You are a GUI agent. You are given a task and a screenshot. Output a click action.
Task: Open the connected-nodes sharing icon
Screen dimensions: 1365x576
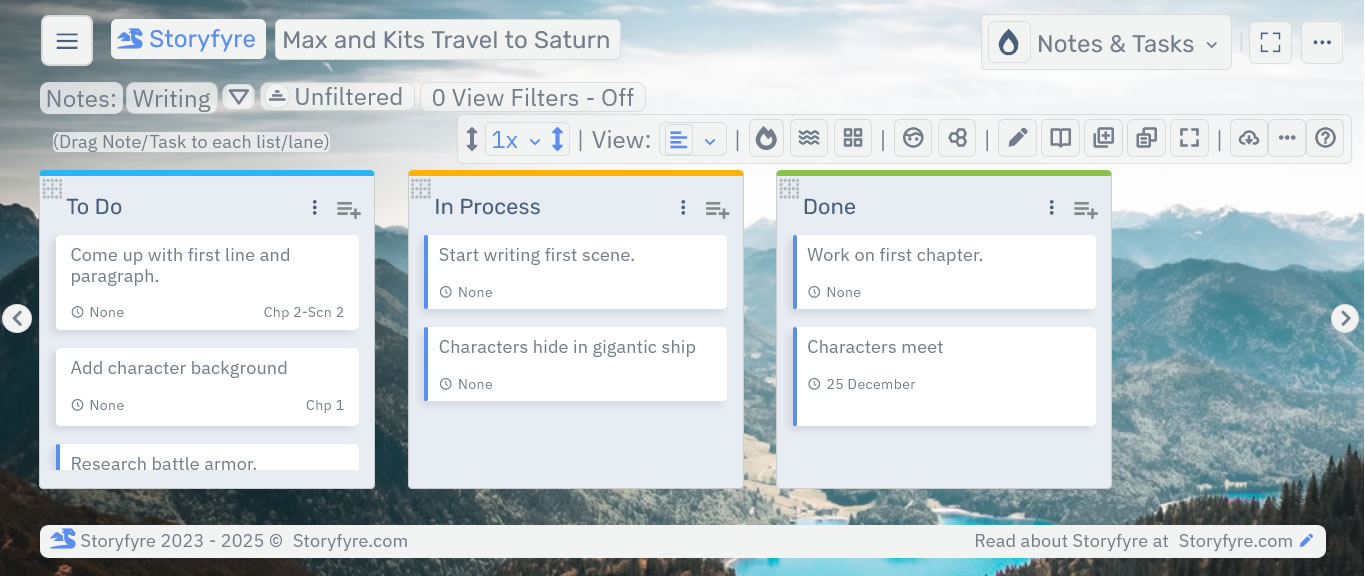tap(957, 137)
